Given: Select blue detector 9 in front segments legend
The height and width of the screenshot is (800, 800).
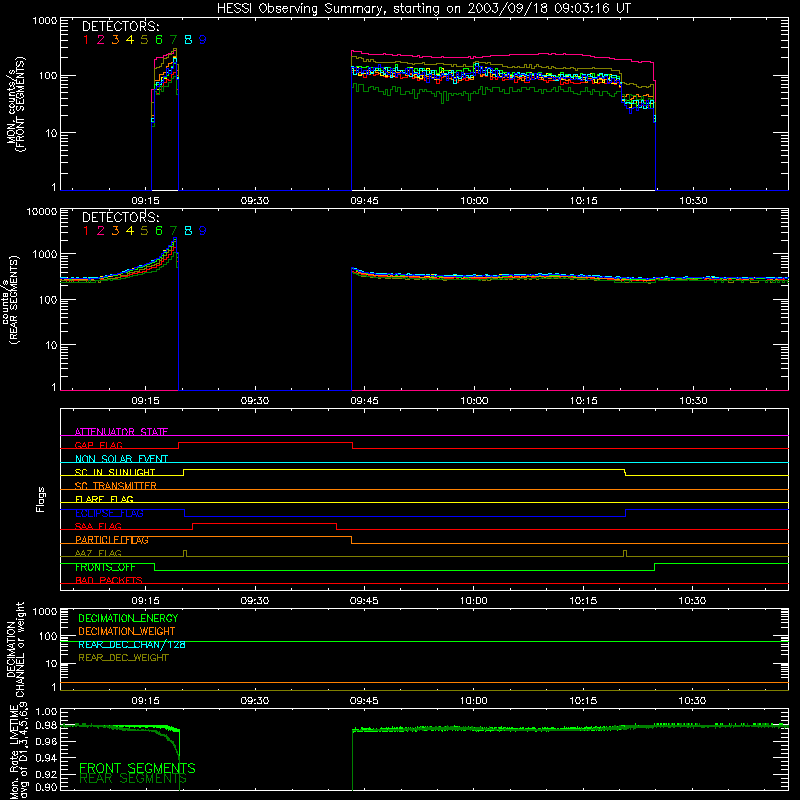Looking at the screenshot, I should (203, 40).
